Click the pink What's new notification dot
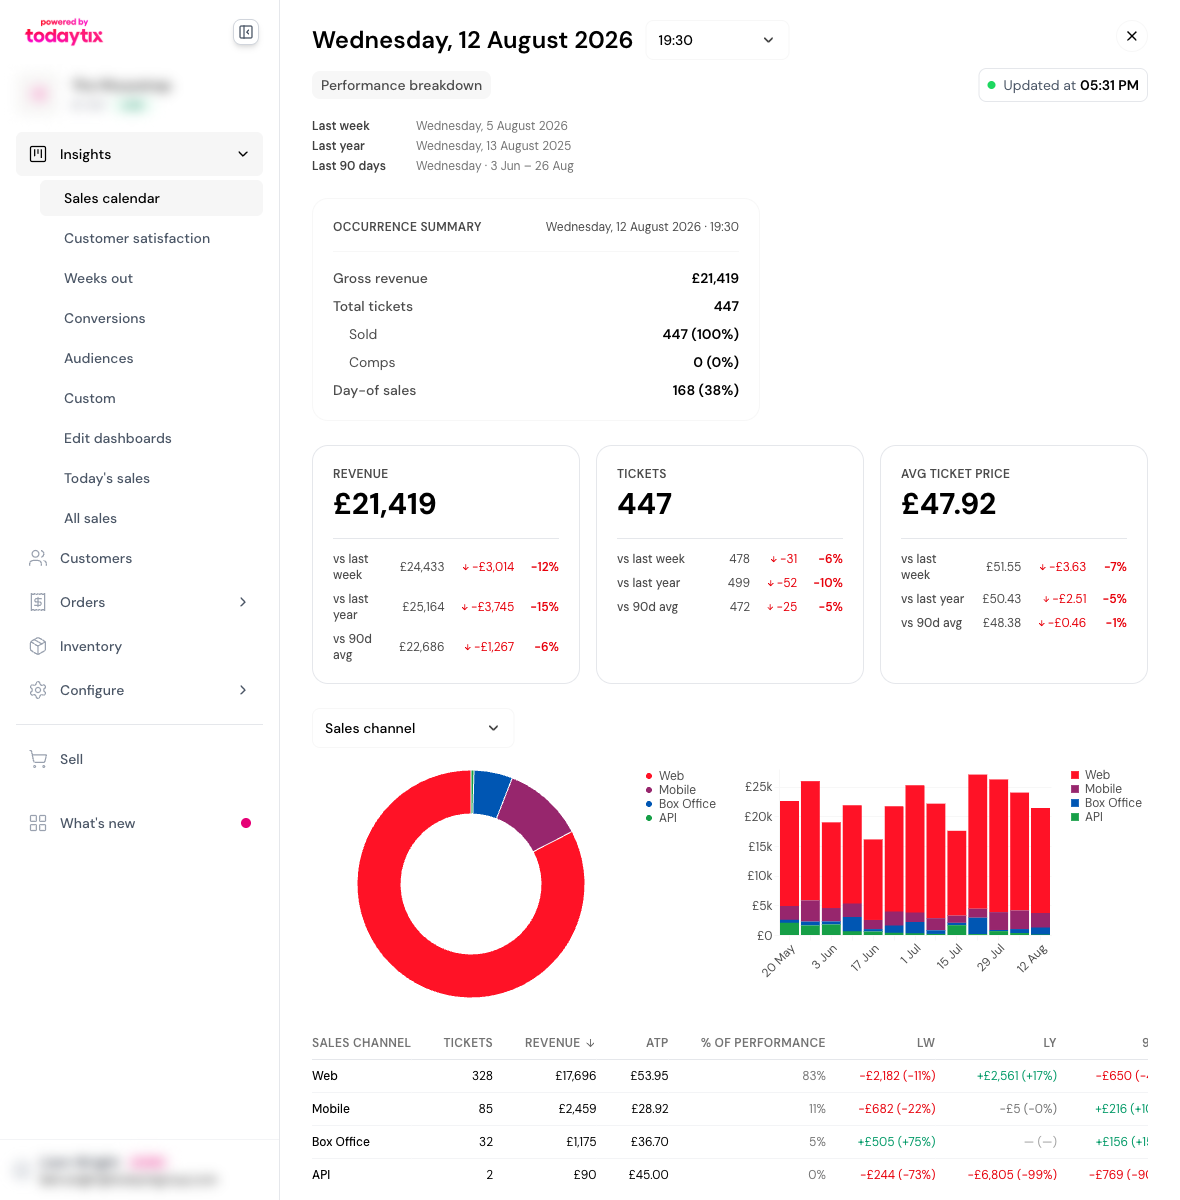This screenshot has height=1200, width=1180. 246,823
